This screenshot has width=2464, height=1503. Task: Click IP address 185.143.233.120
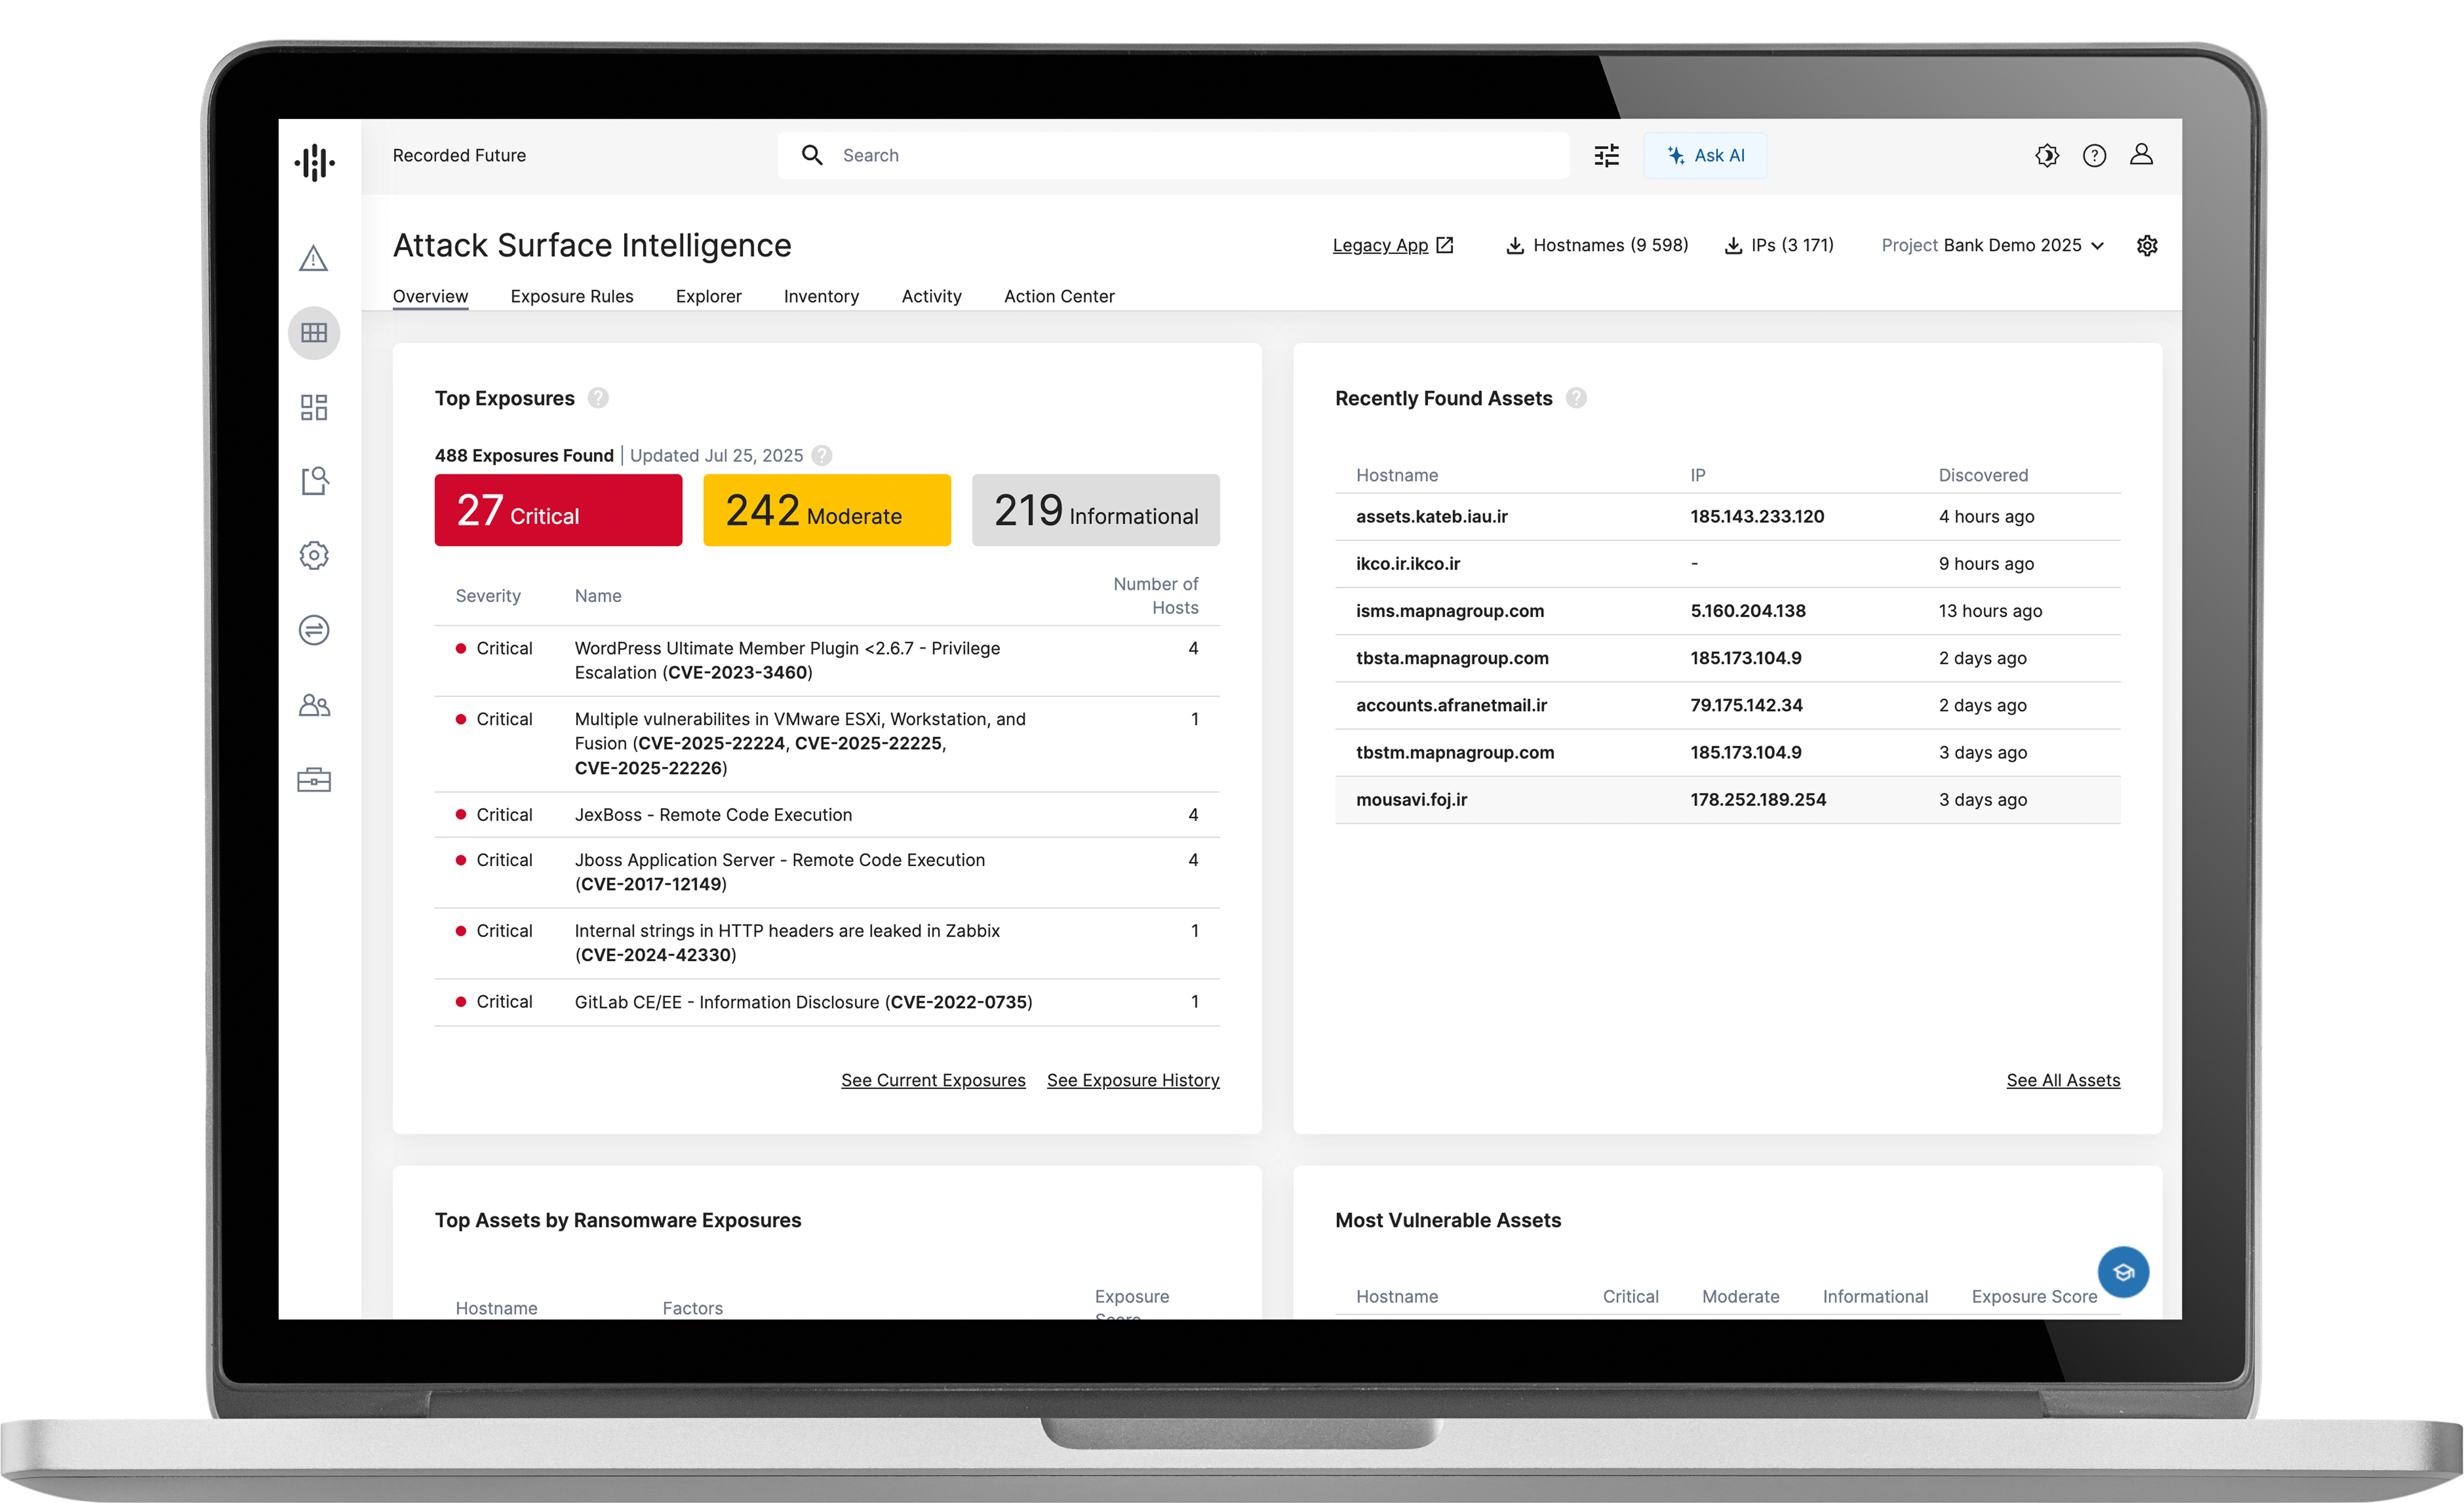1757,516
